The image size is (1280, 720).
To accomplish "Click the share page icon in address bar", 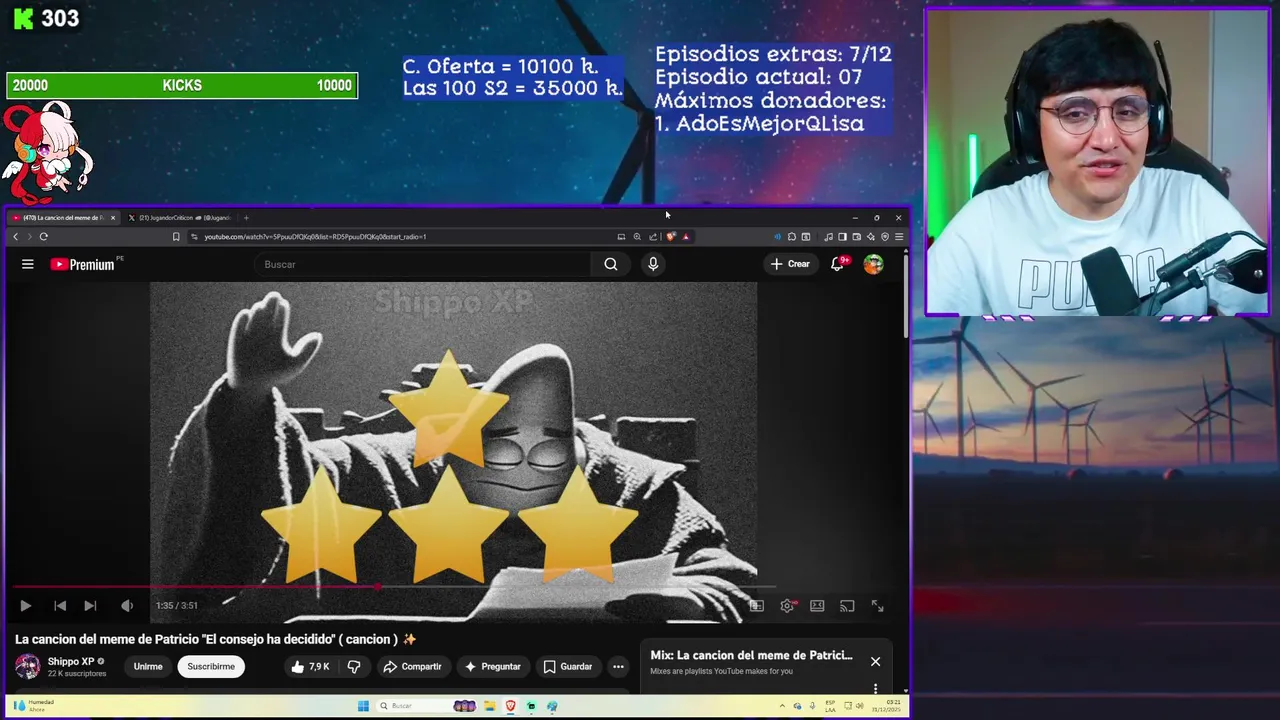I will (653, 237).
